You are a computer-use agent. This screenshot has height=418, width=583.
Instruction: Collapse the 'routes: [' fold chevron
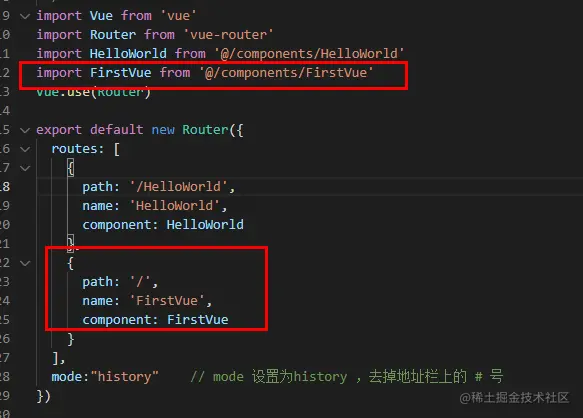click(25, 149)
